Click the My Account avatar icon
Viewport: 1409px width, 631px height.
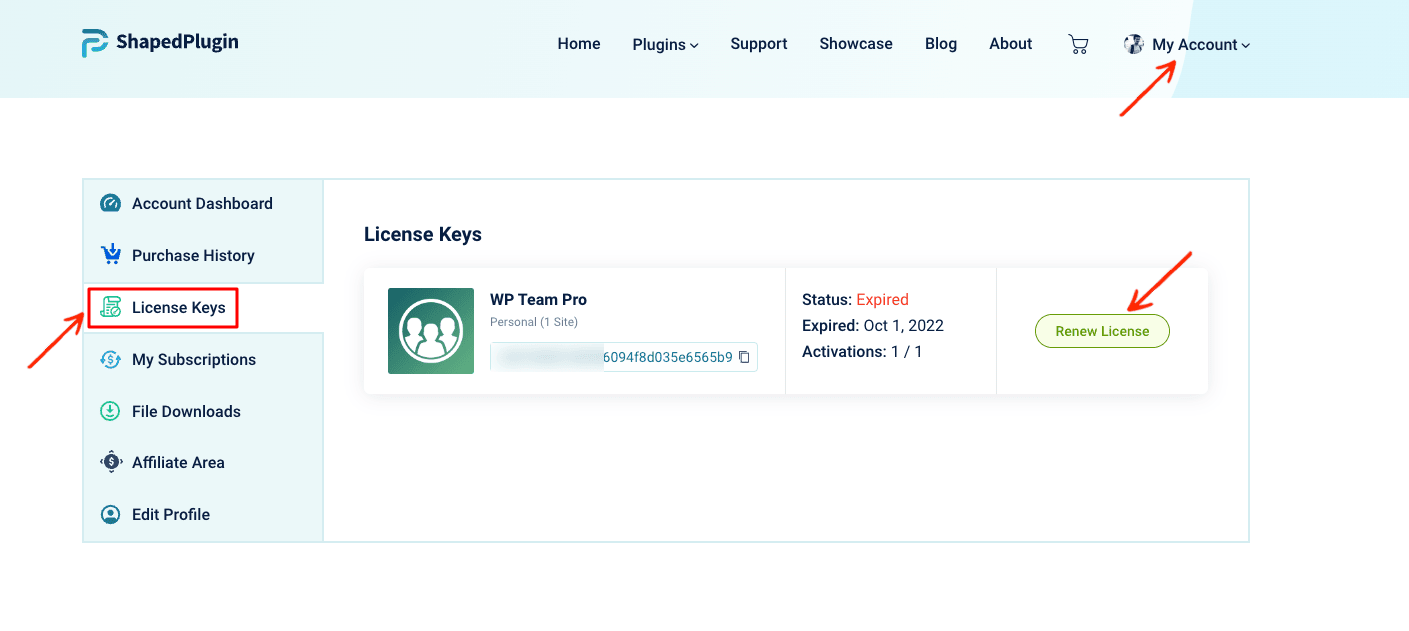1134,44
